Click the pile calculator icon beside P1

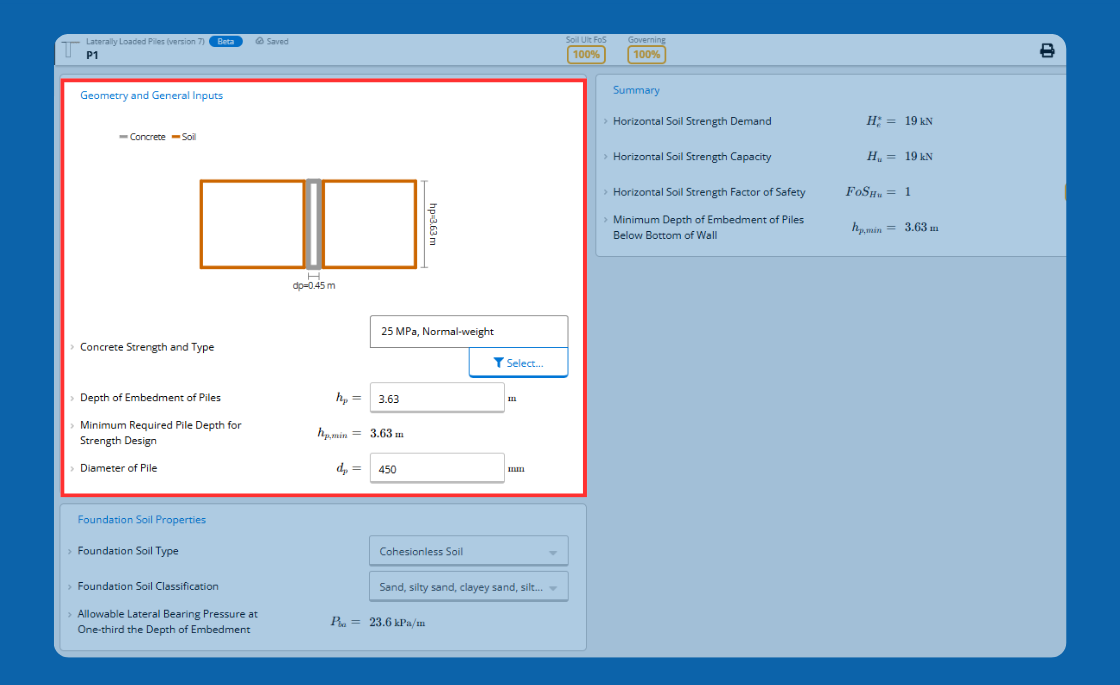coord(70,49)
